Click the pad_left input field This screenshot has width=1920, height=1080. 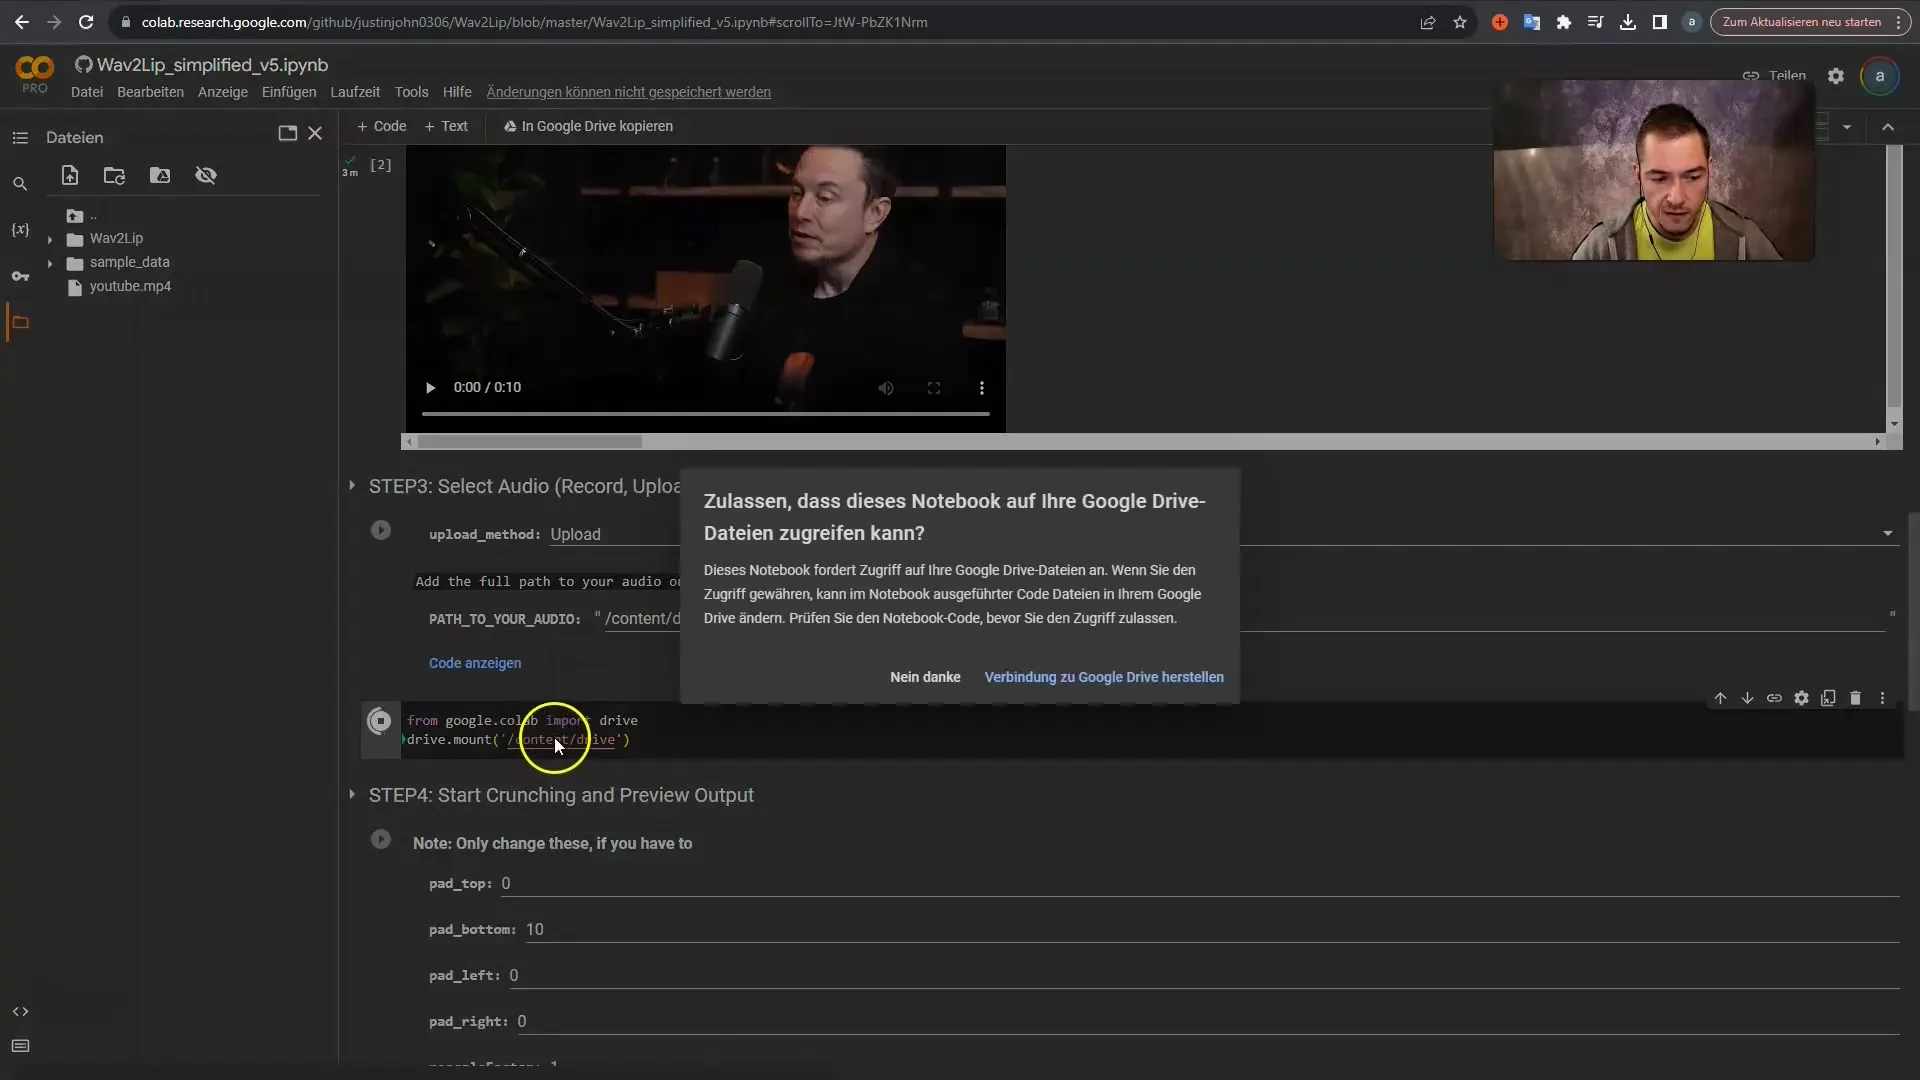click(1204, 976)
